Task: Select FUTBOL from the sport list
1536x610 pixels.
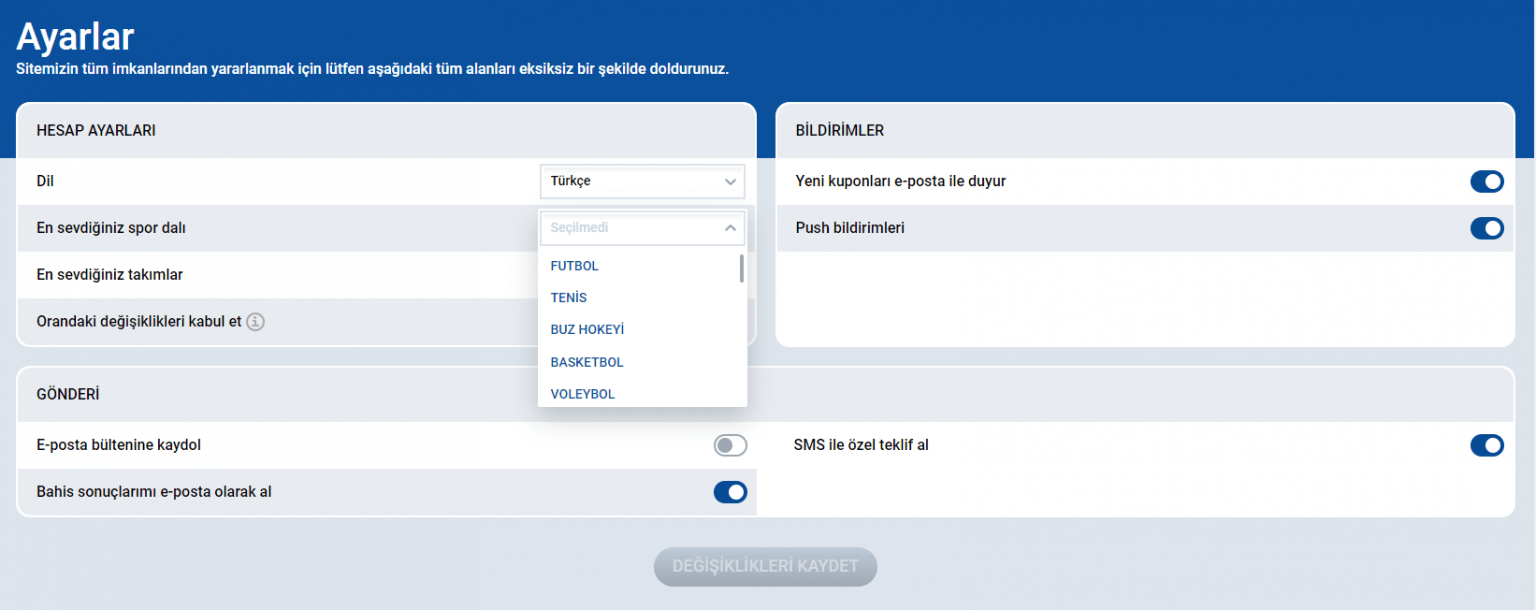Action: click(x=575, y=266)
